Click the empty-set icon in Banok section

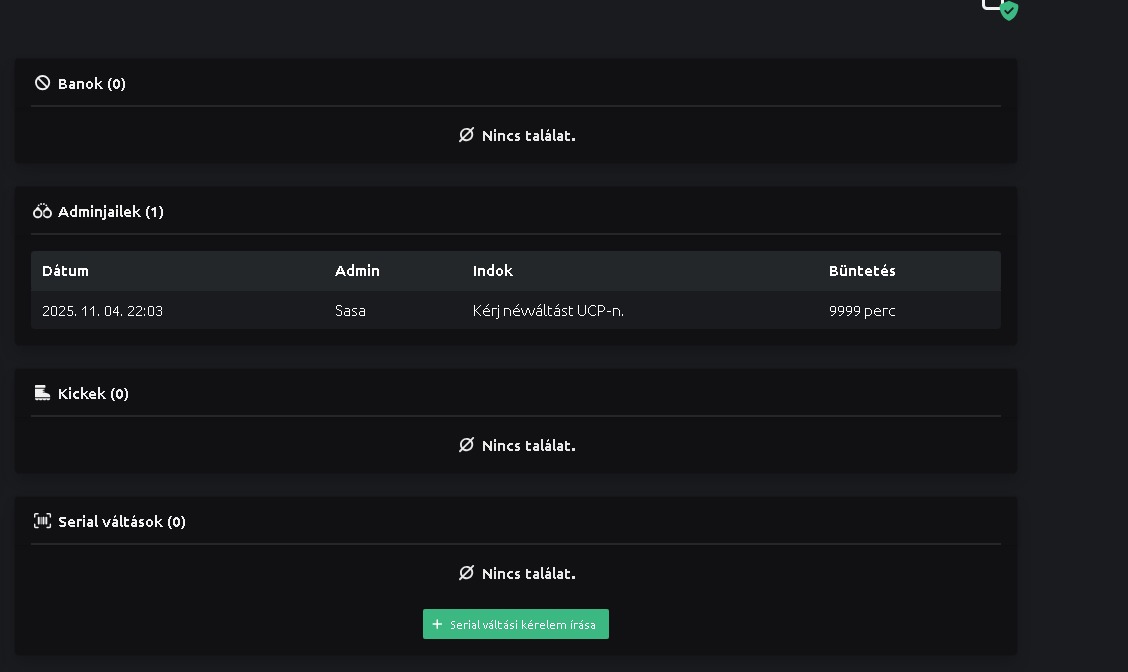point(466,135)
